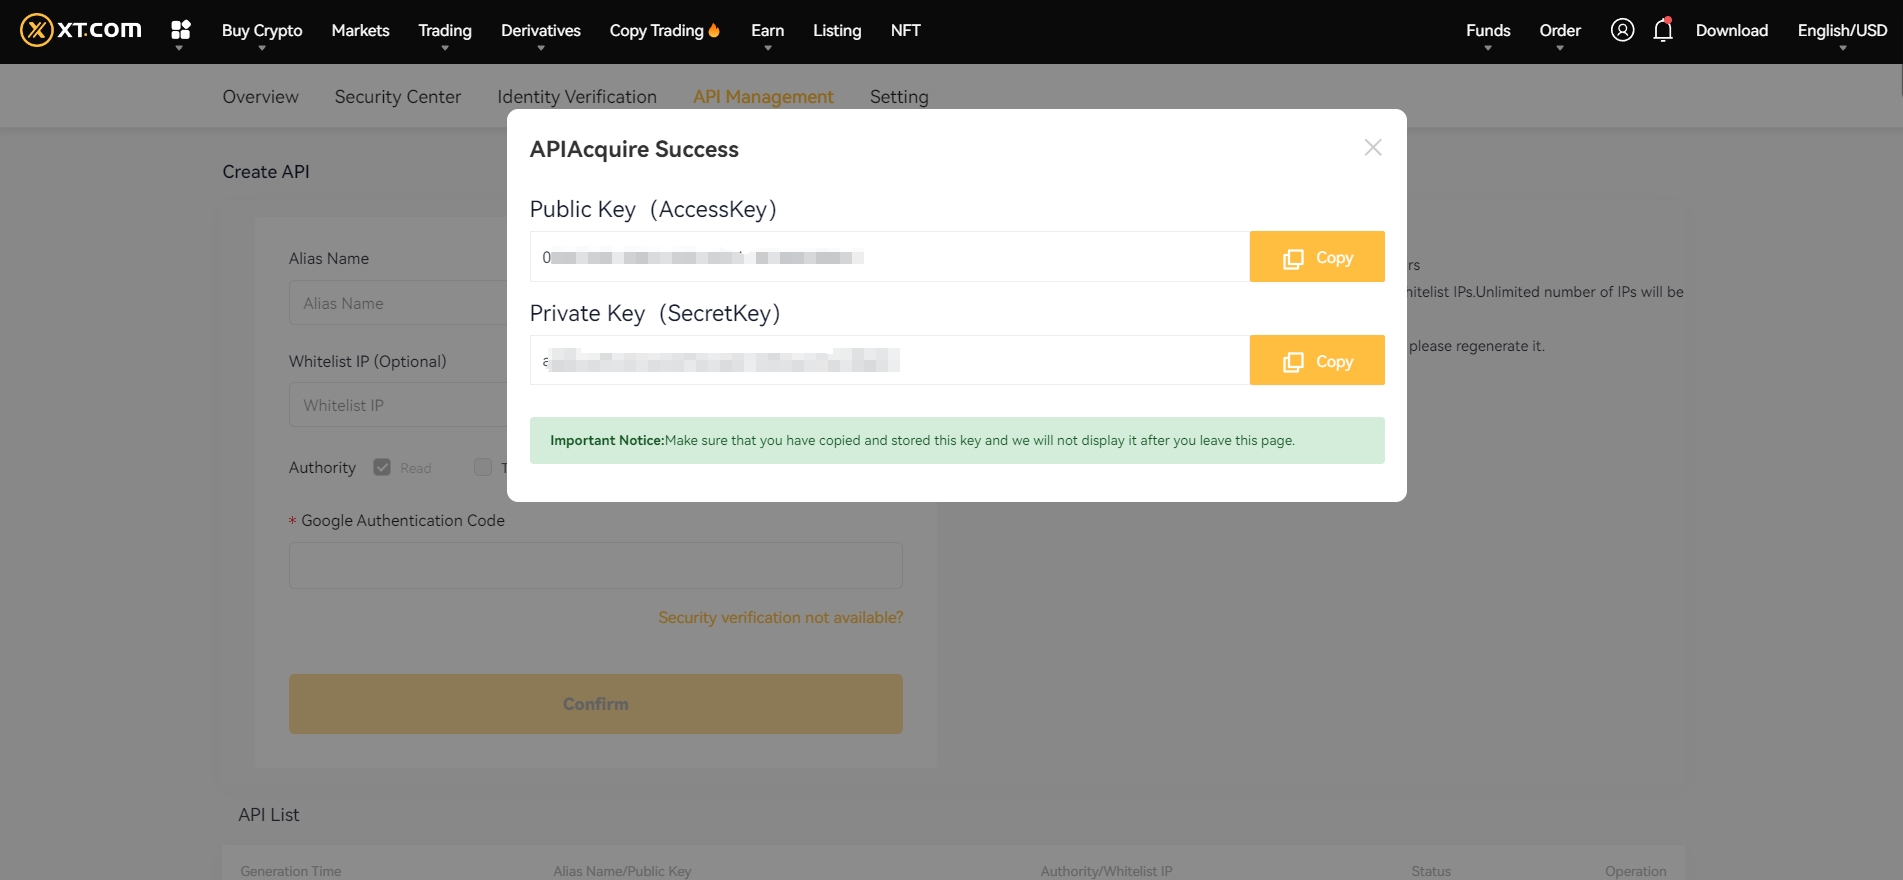This screenshot has width=1903, height=880.
Task: Open the user profile icon
Action: click(1622, 30)
